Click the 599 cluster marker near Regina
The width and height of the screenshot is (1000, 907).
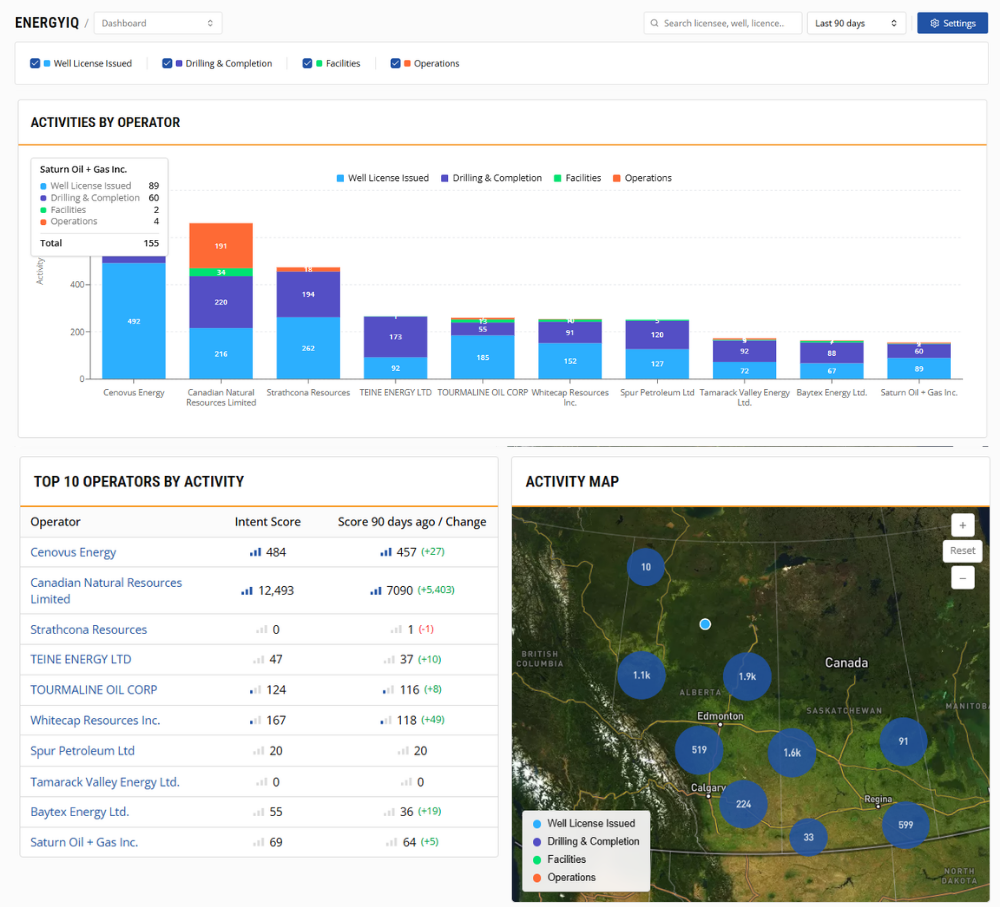point(906,825)
